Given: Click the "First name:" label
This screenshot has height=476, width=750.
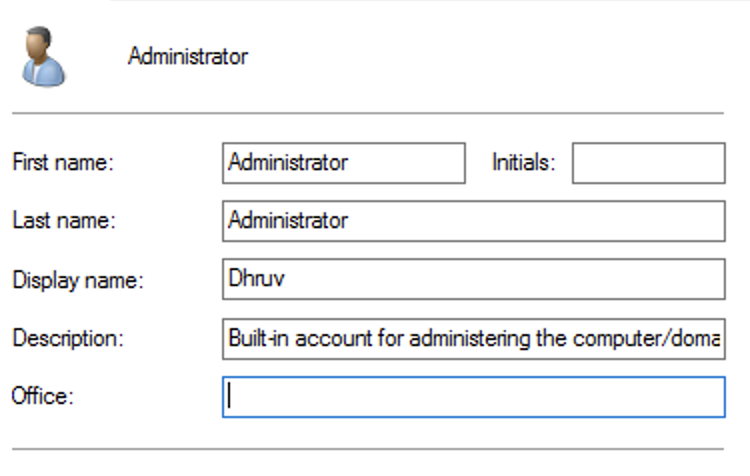Looking at the screenshot, I should [x=63, y=163].
